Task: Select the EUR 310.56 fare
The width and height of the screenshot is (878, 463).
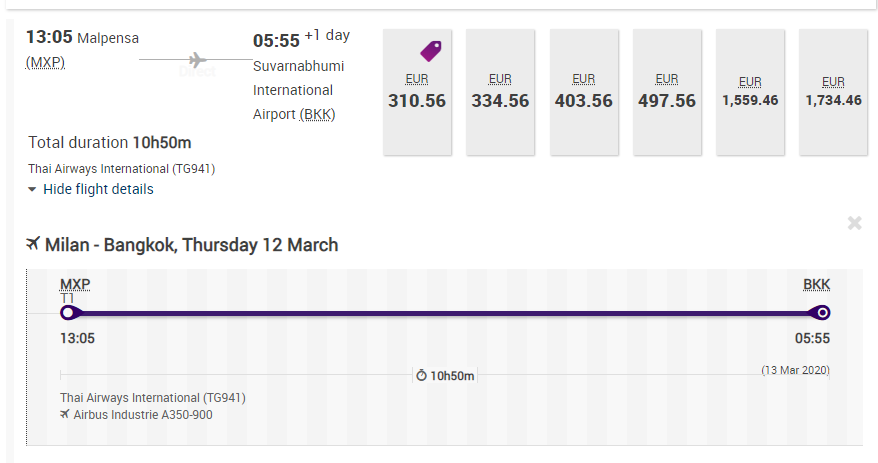Action: click(x=417, y=92)
